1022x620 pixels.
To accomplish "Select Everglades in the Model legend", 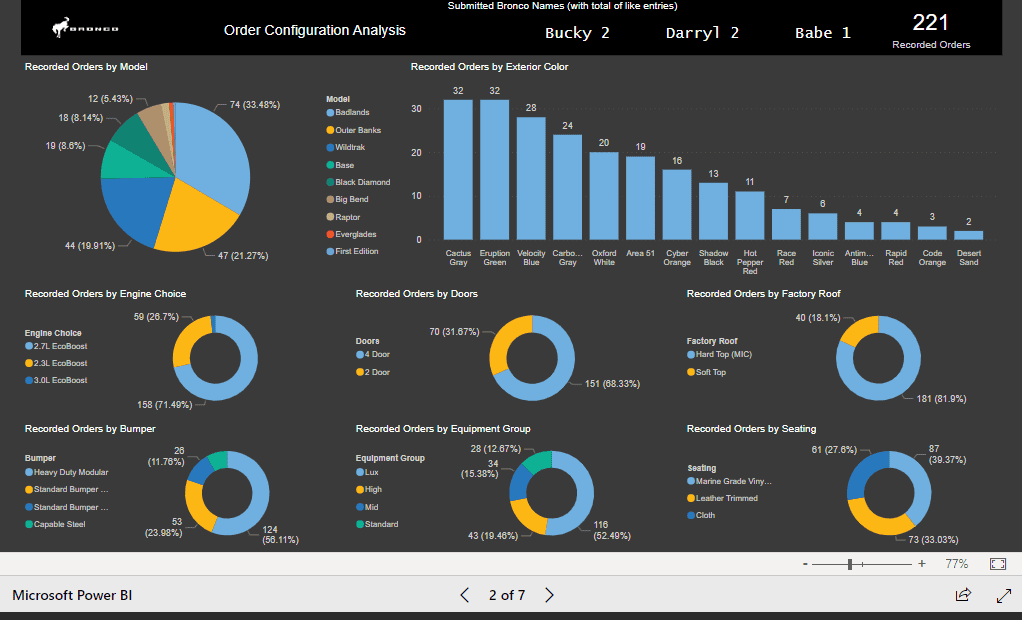I will pyautogui.click(x=351, y=234).
